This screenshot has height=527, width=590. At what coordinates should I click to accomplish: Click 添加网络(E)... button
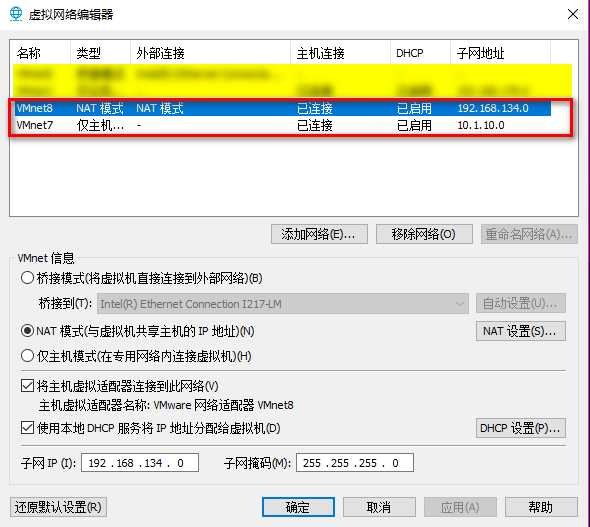pos(319,234)
